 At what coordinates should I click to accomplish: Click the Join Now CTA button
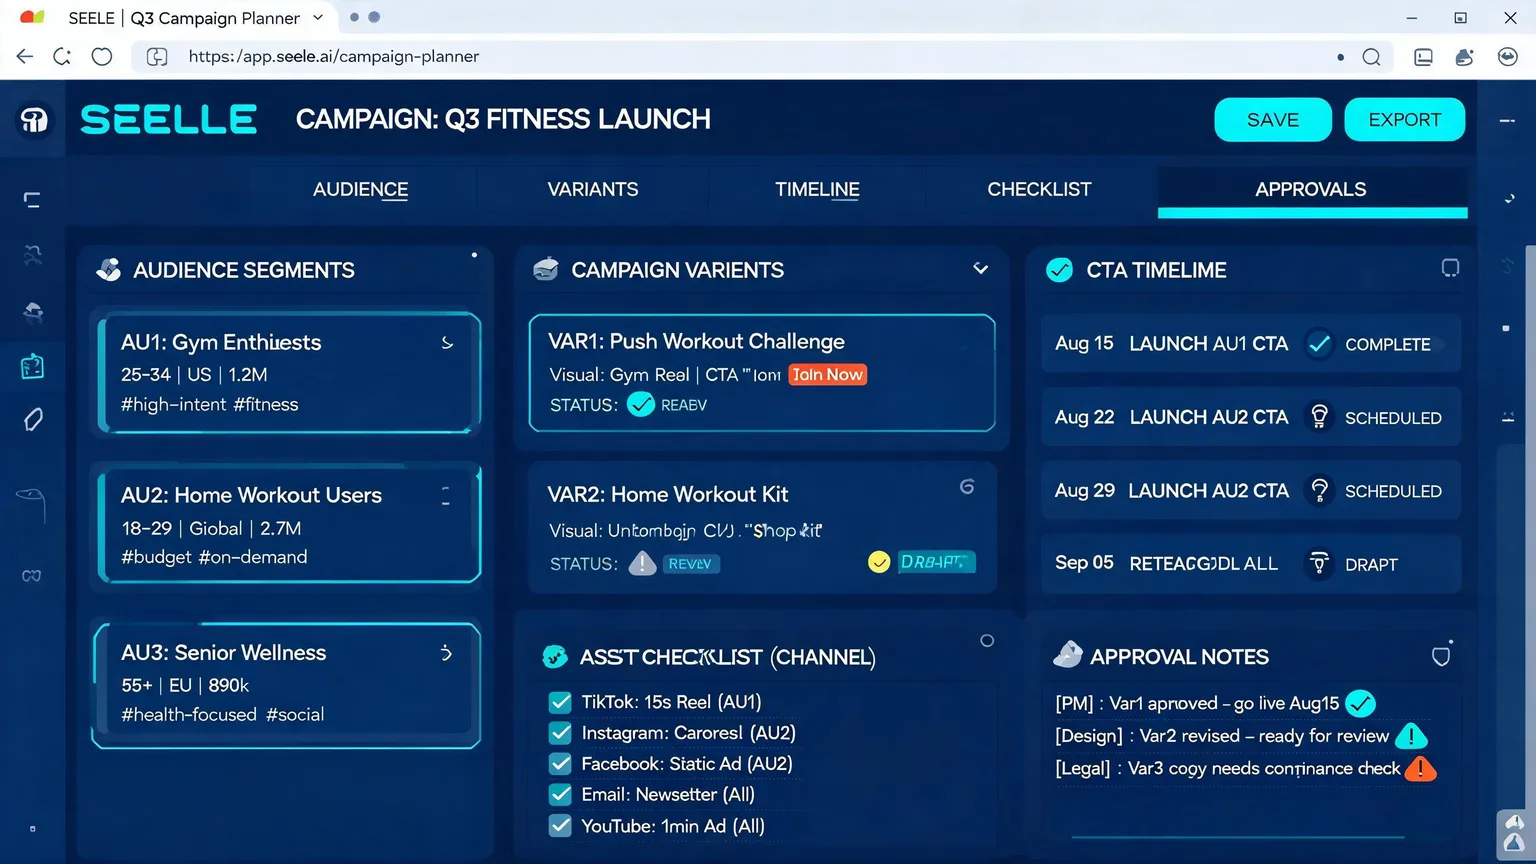827,374
